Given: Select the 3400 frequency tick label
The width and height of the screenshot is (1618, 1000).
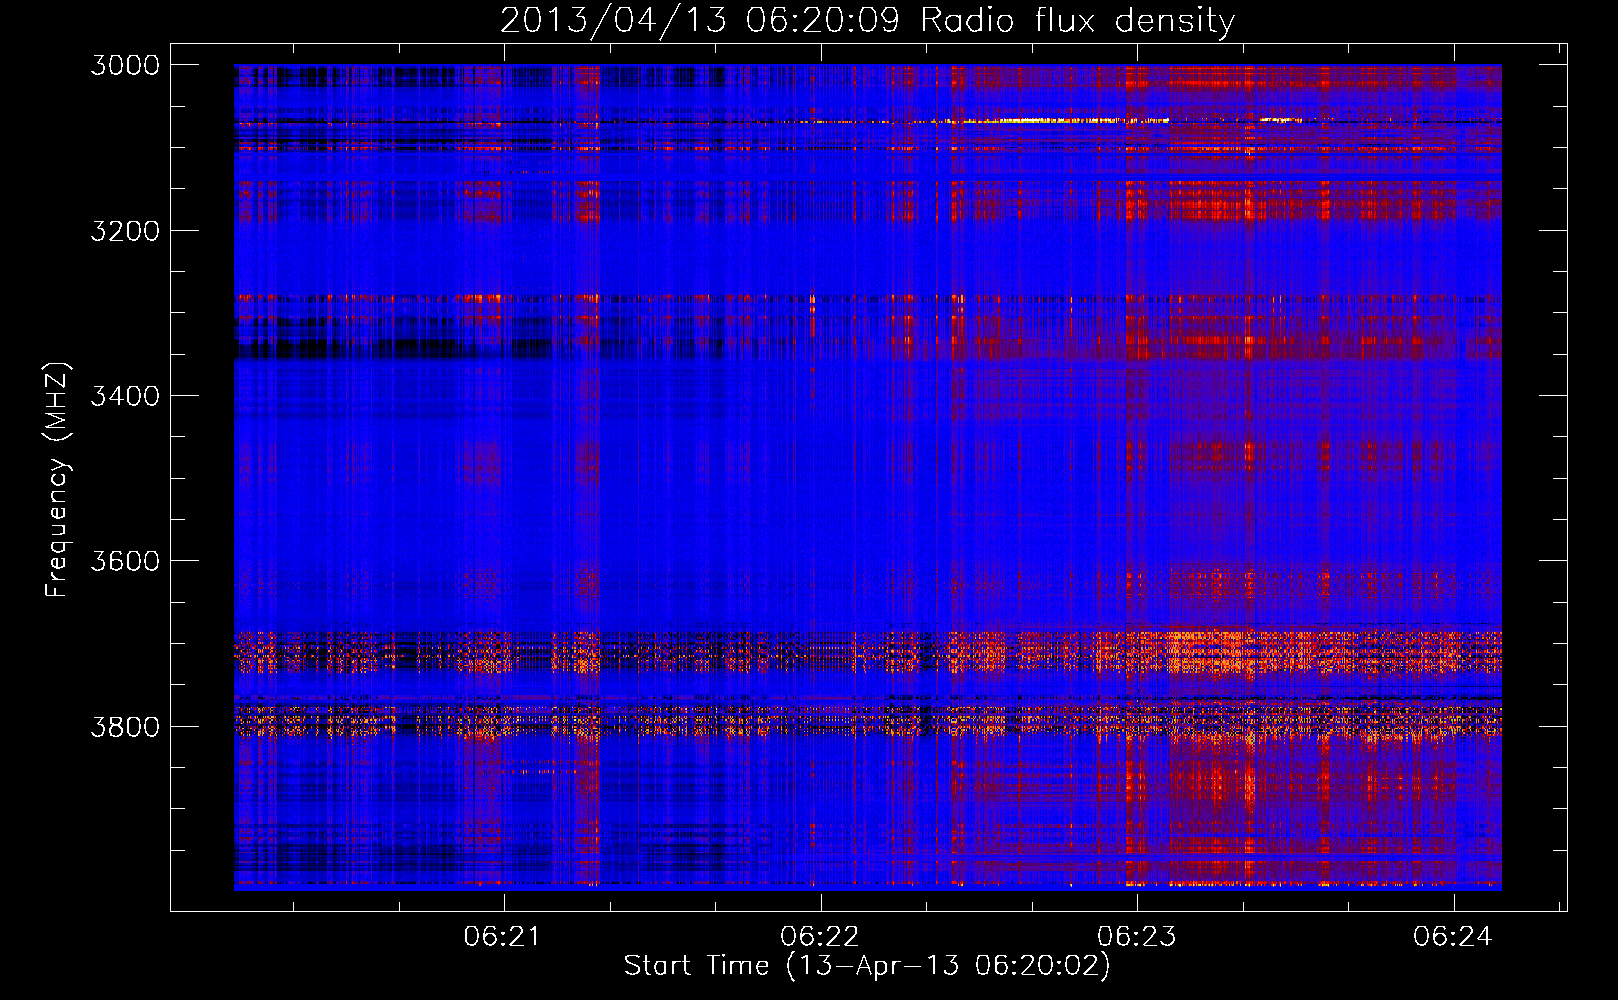Looking at the screenshot, I should 125,395.
